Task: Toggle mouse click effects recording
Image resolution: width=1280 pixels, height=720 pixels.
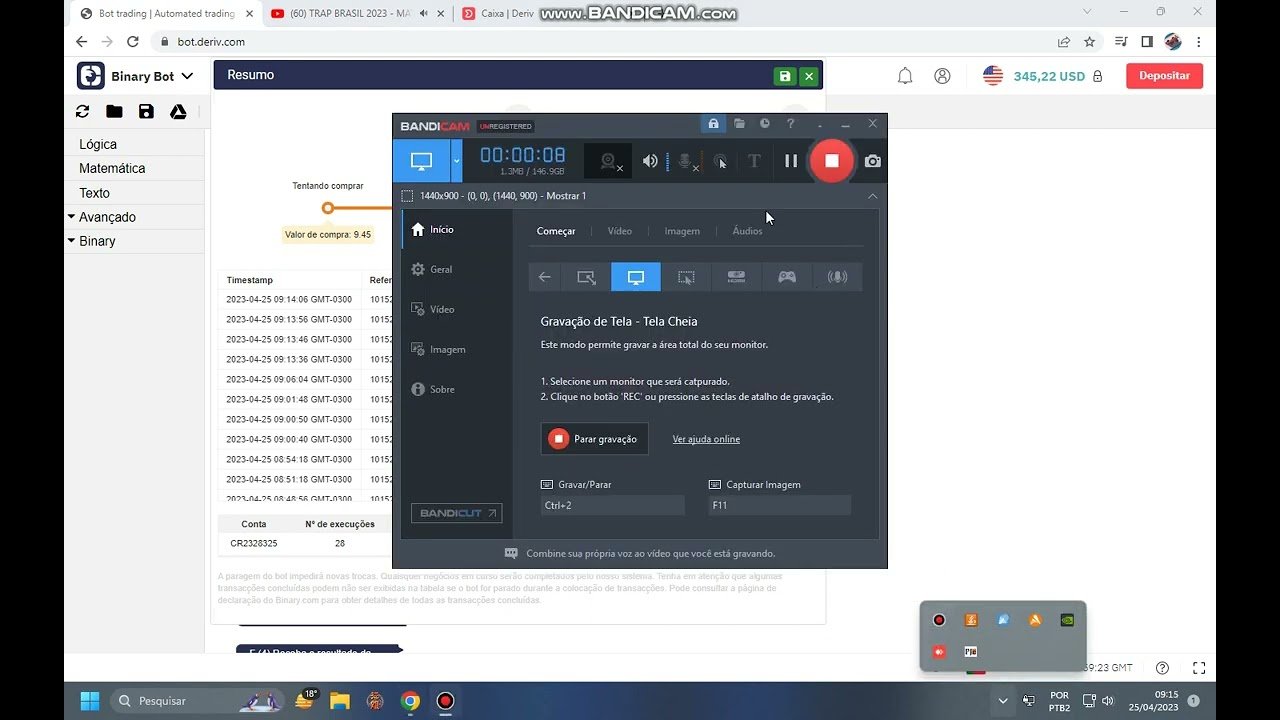Action: pyautogui.click(x=722, y=161)
